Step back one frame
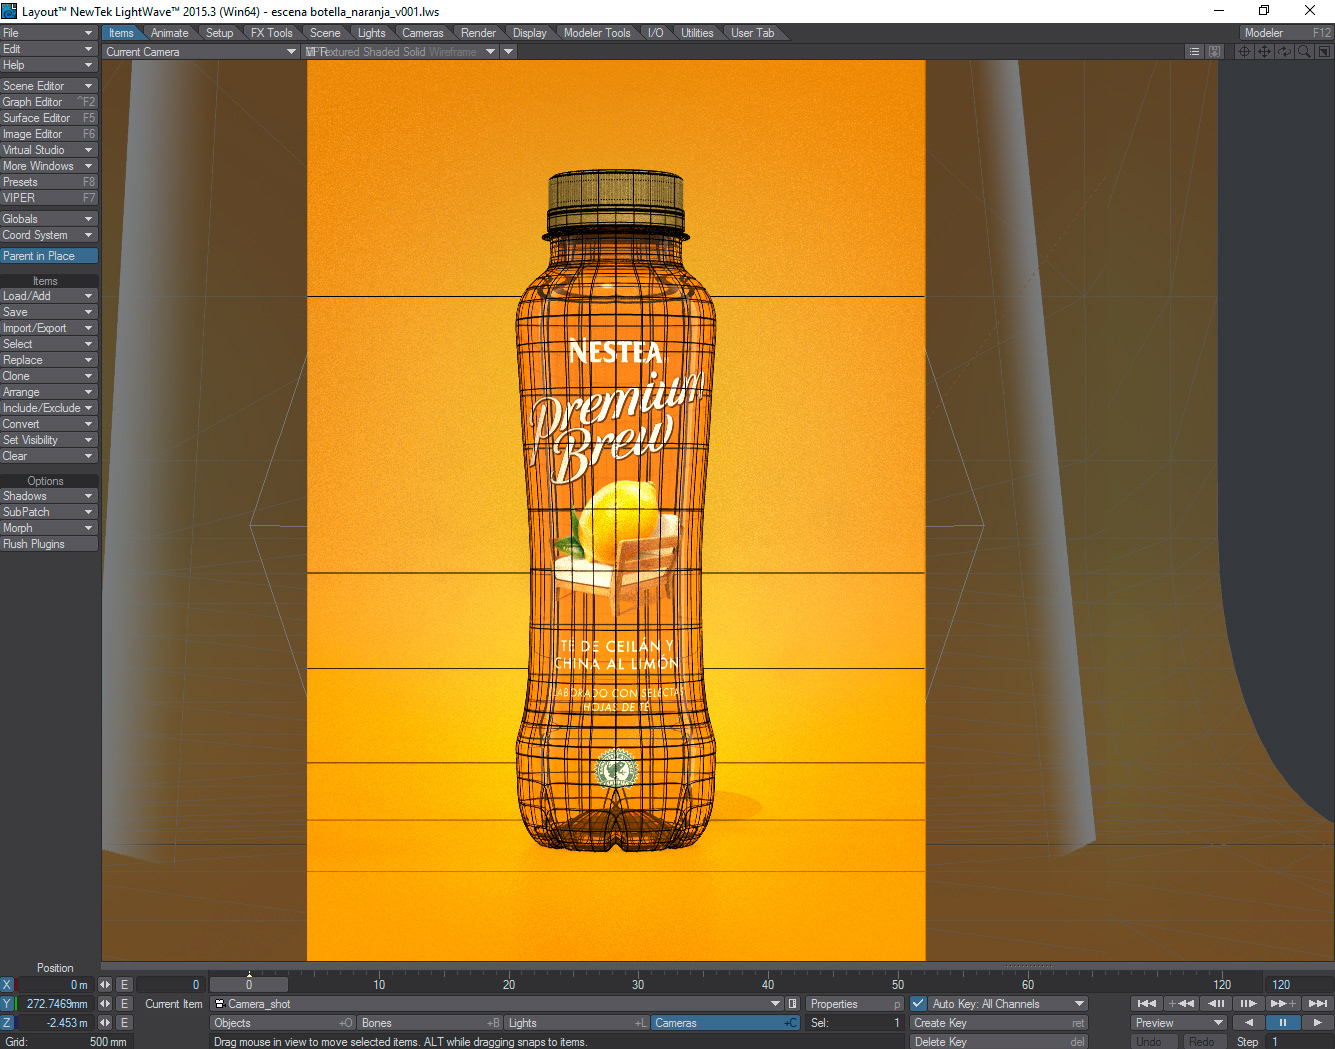Image resolution: width=1335 pixels, height=1049 pixels. pos(1216,1004)
